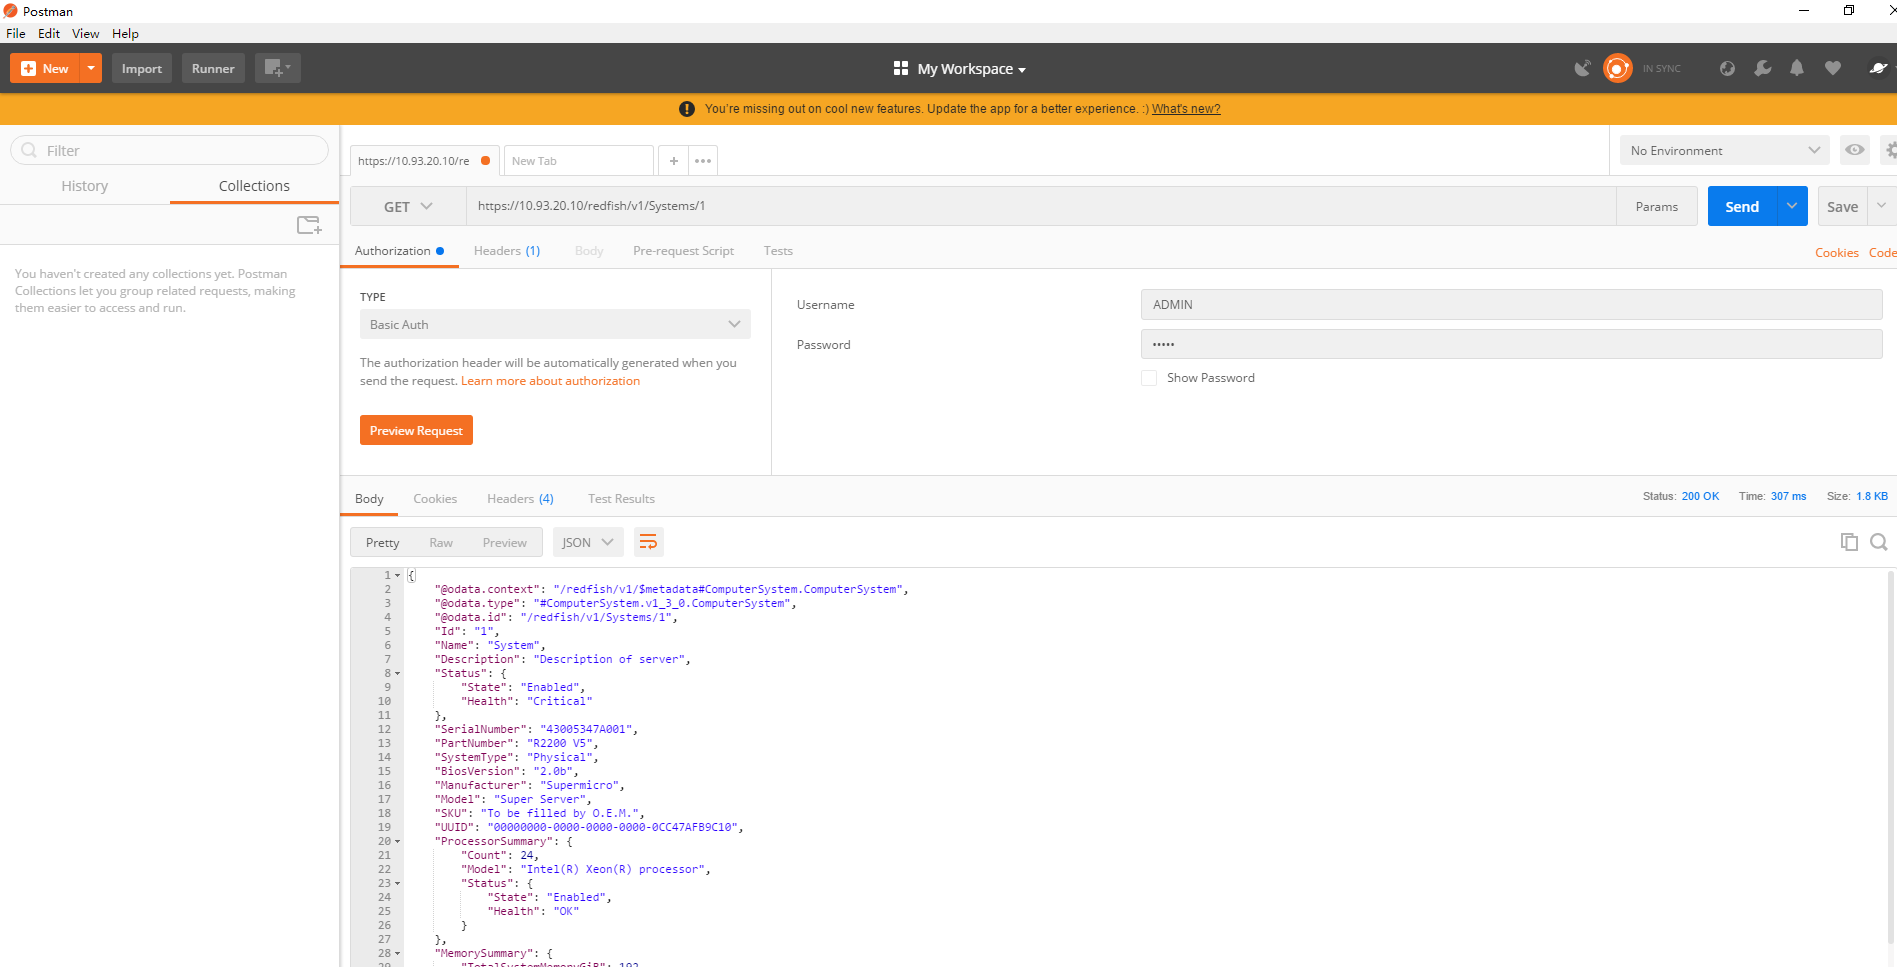Enable the Show Password checkbox
The height and width of the screenshot is (967, 1897).
click(1149, 378)
